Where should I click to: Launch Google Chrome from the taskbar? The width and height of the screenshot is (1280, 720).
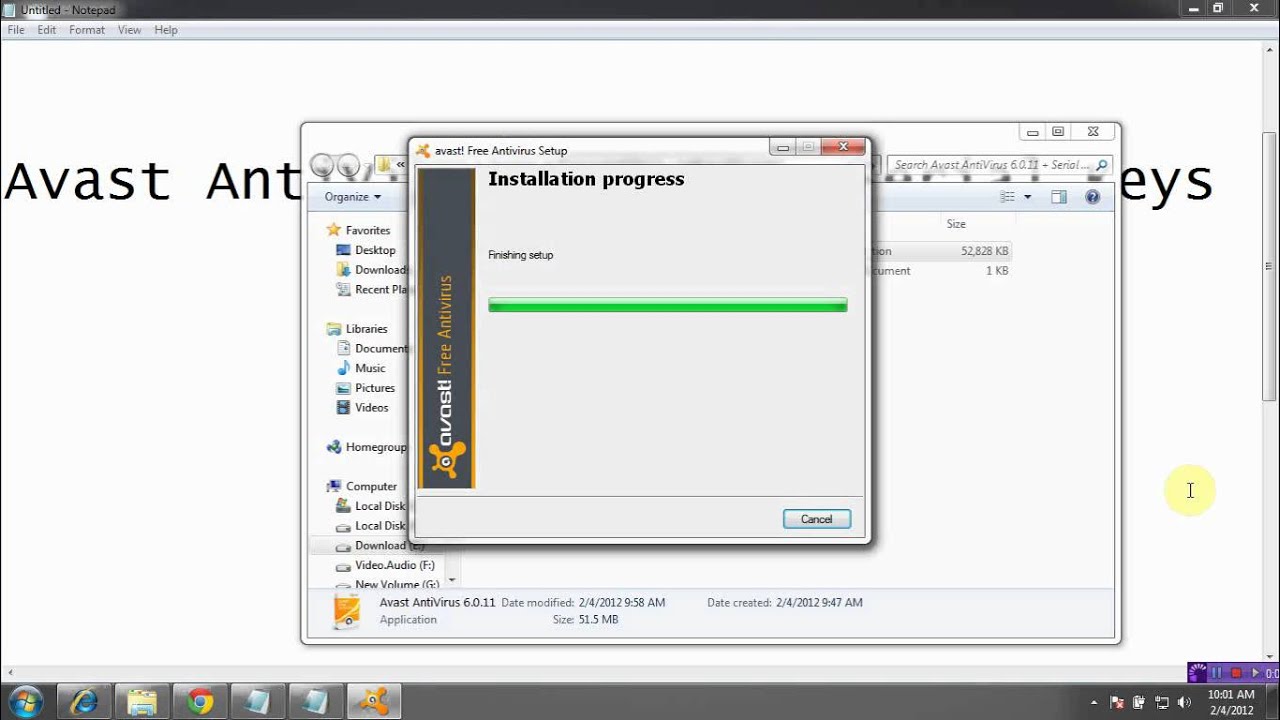200,701
